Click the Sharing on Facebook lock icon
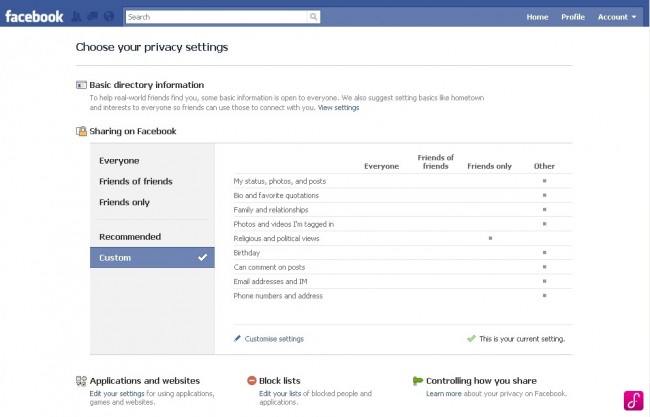The image size is (650, 417). [81, 131]
